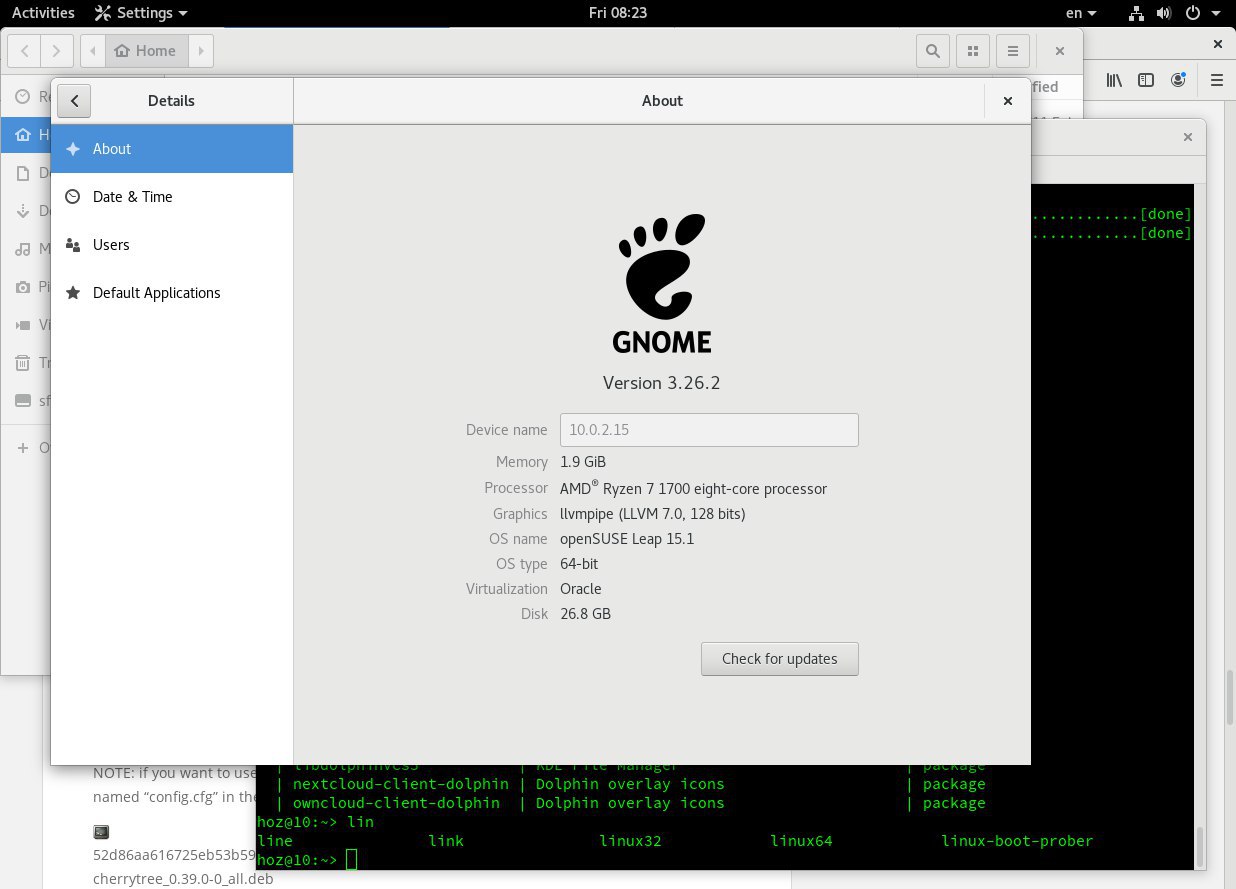1236x889 pixels.
Task: Toggle grid view in Files window
Action: point(973,51)
